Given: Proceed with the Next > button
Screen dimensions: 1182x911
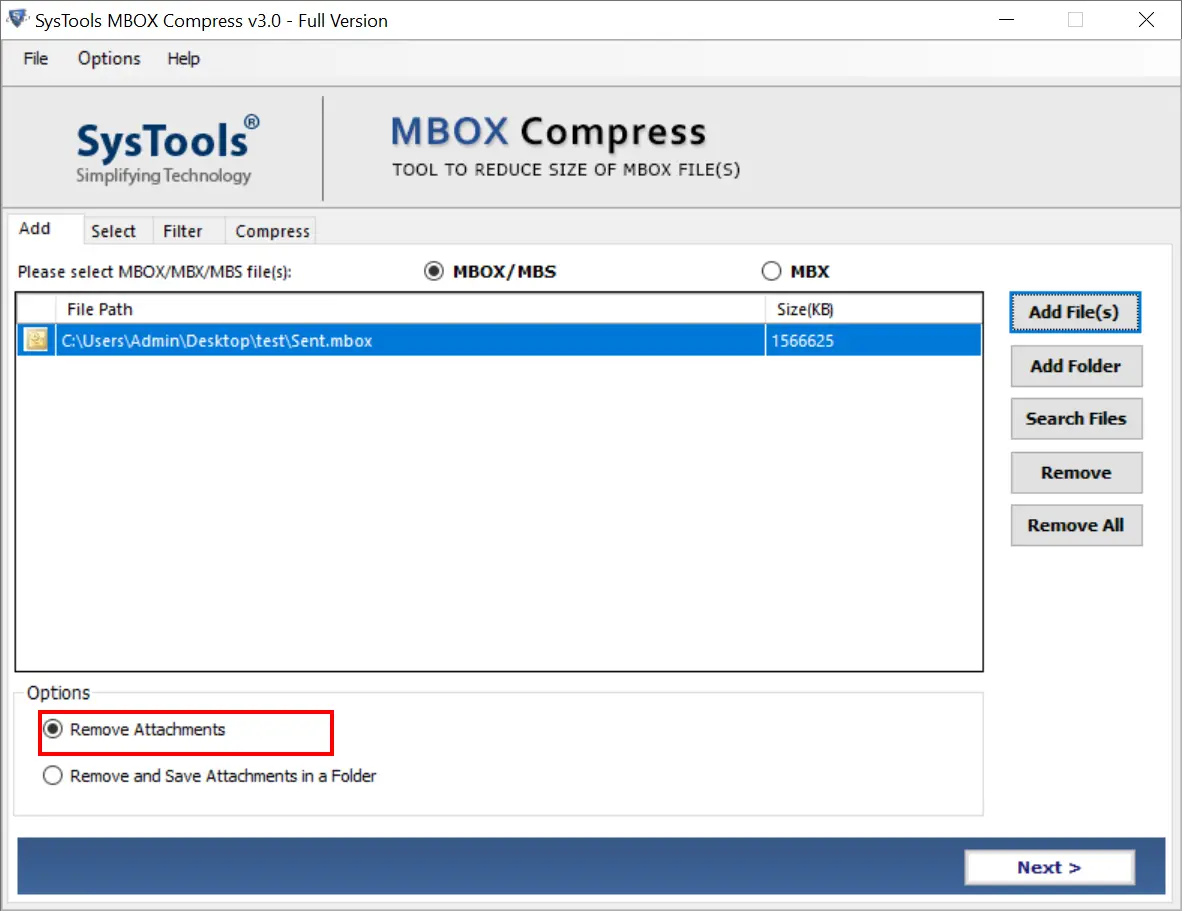Looking at the screenshot, I should click(x=1049, y=867).
